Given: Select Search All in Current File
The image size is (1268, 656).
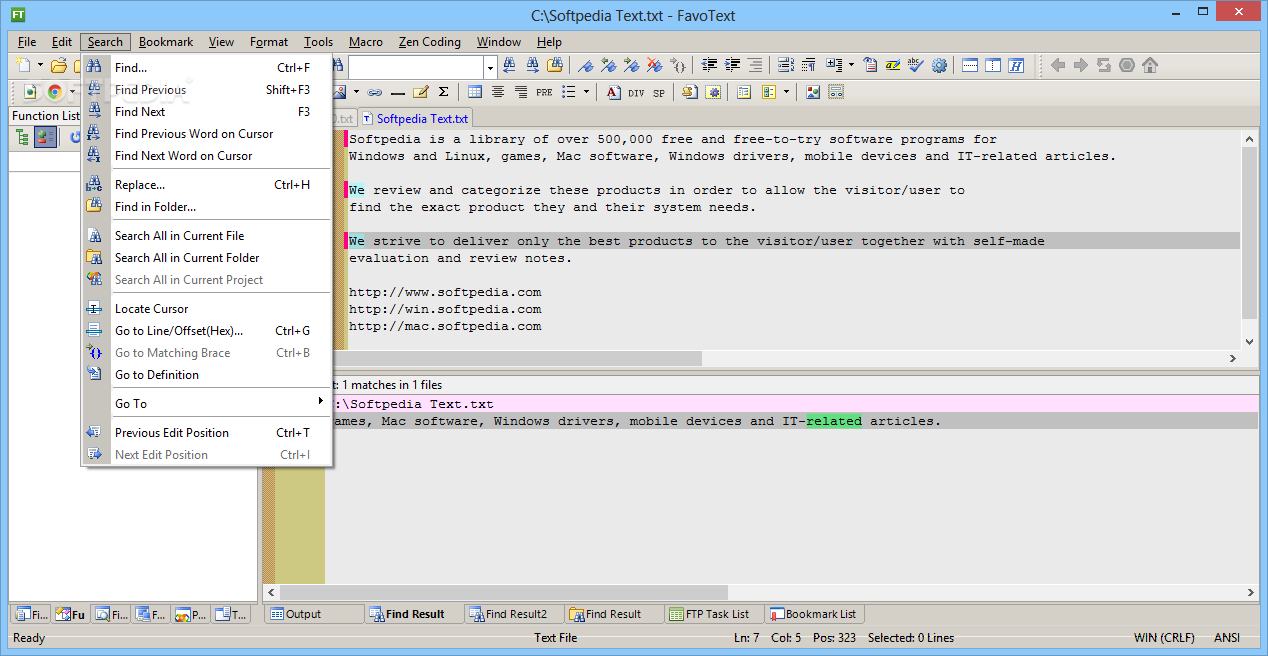Looking at the screenshot, I should click(x=206, y=236).
